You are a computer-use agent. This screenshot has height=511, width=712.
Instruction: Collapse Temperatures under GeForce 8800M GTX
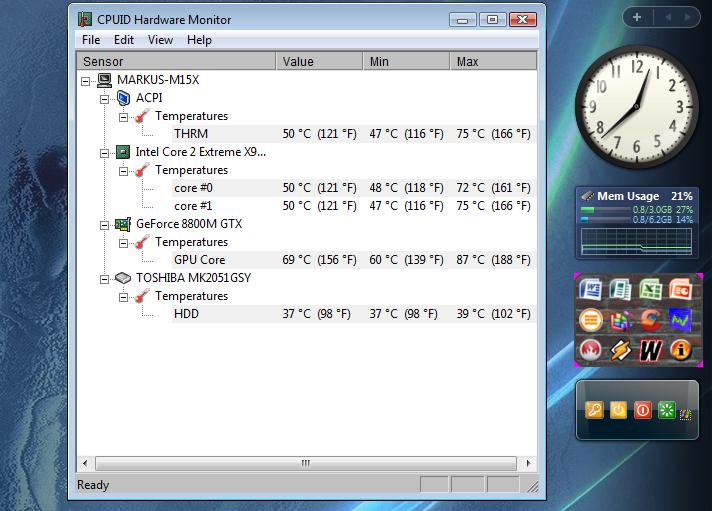coord(124,243)
